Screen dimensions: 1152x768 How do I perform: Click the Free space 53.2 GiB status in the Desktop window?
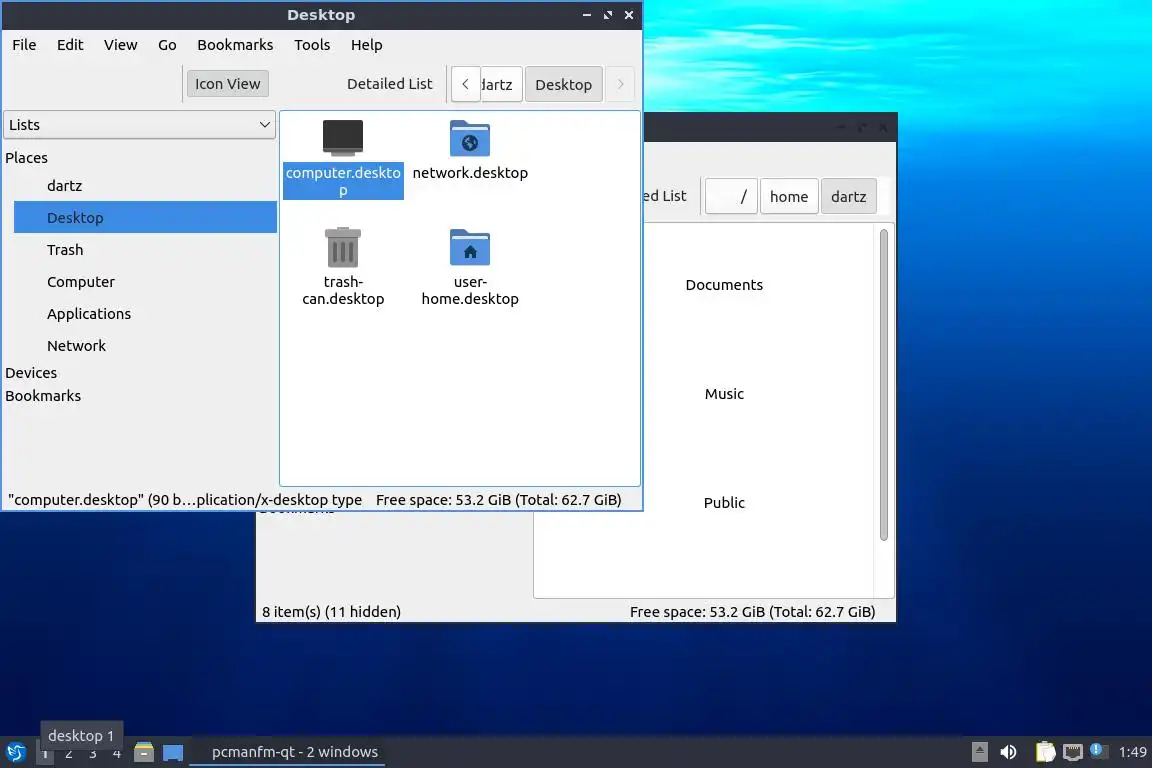coord(499,500)
